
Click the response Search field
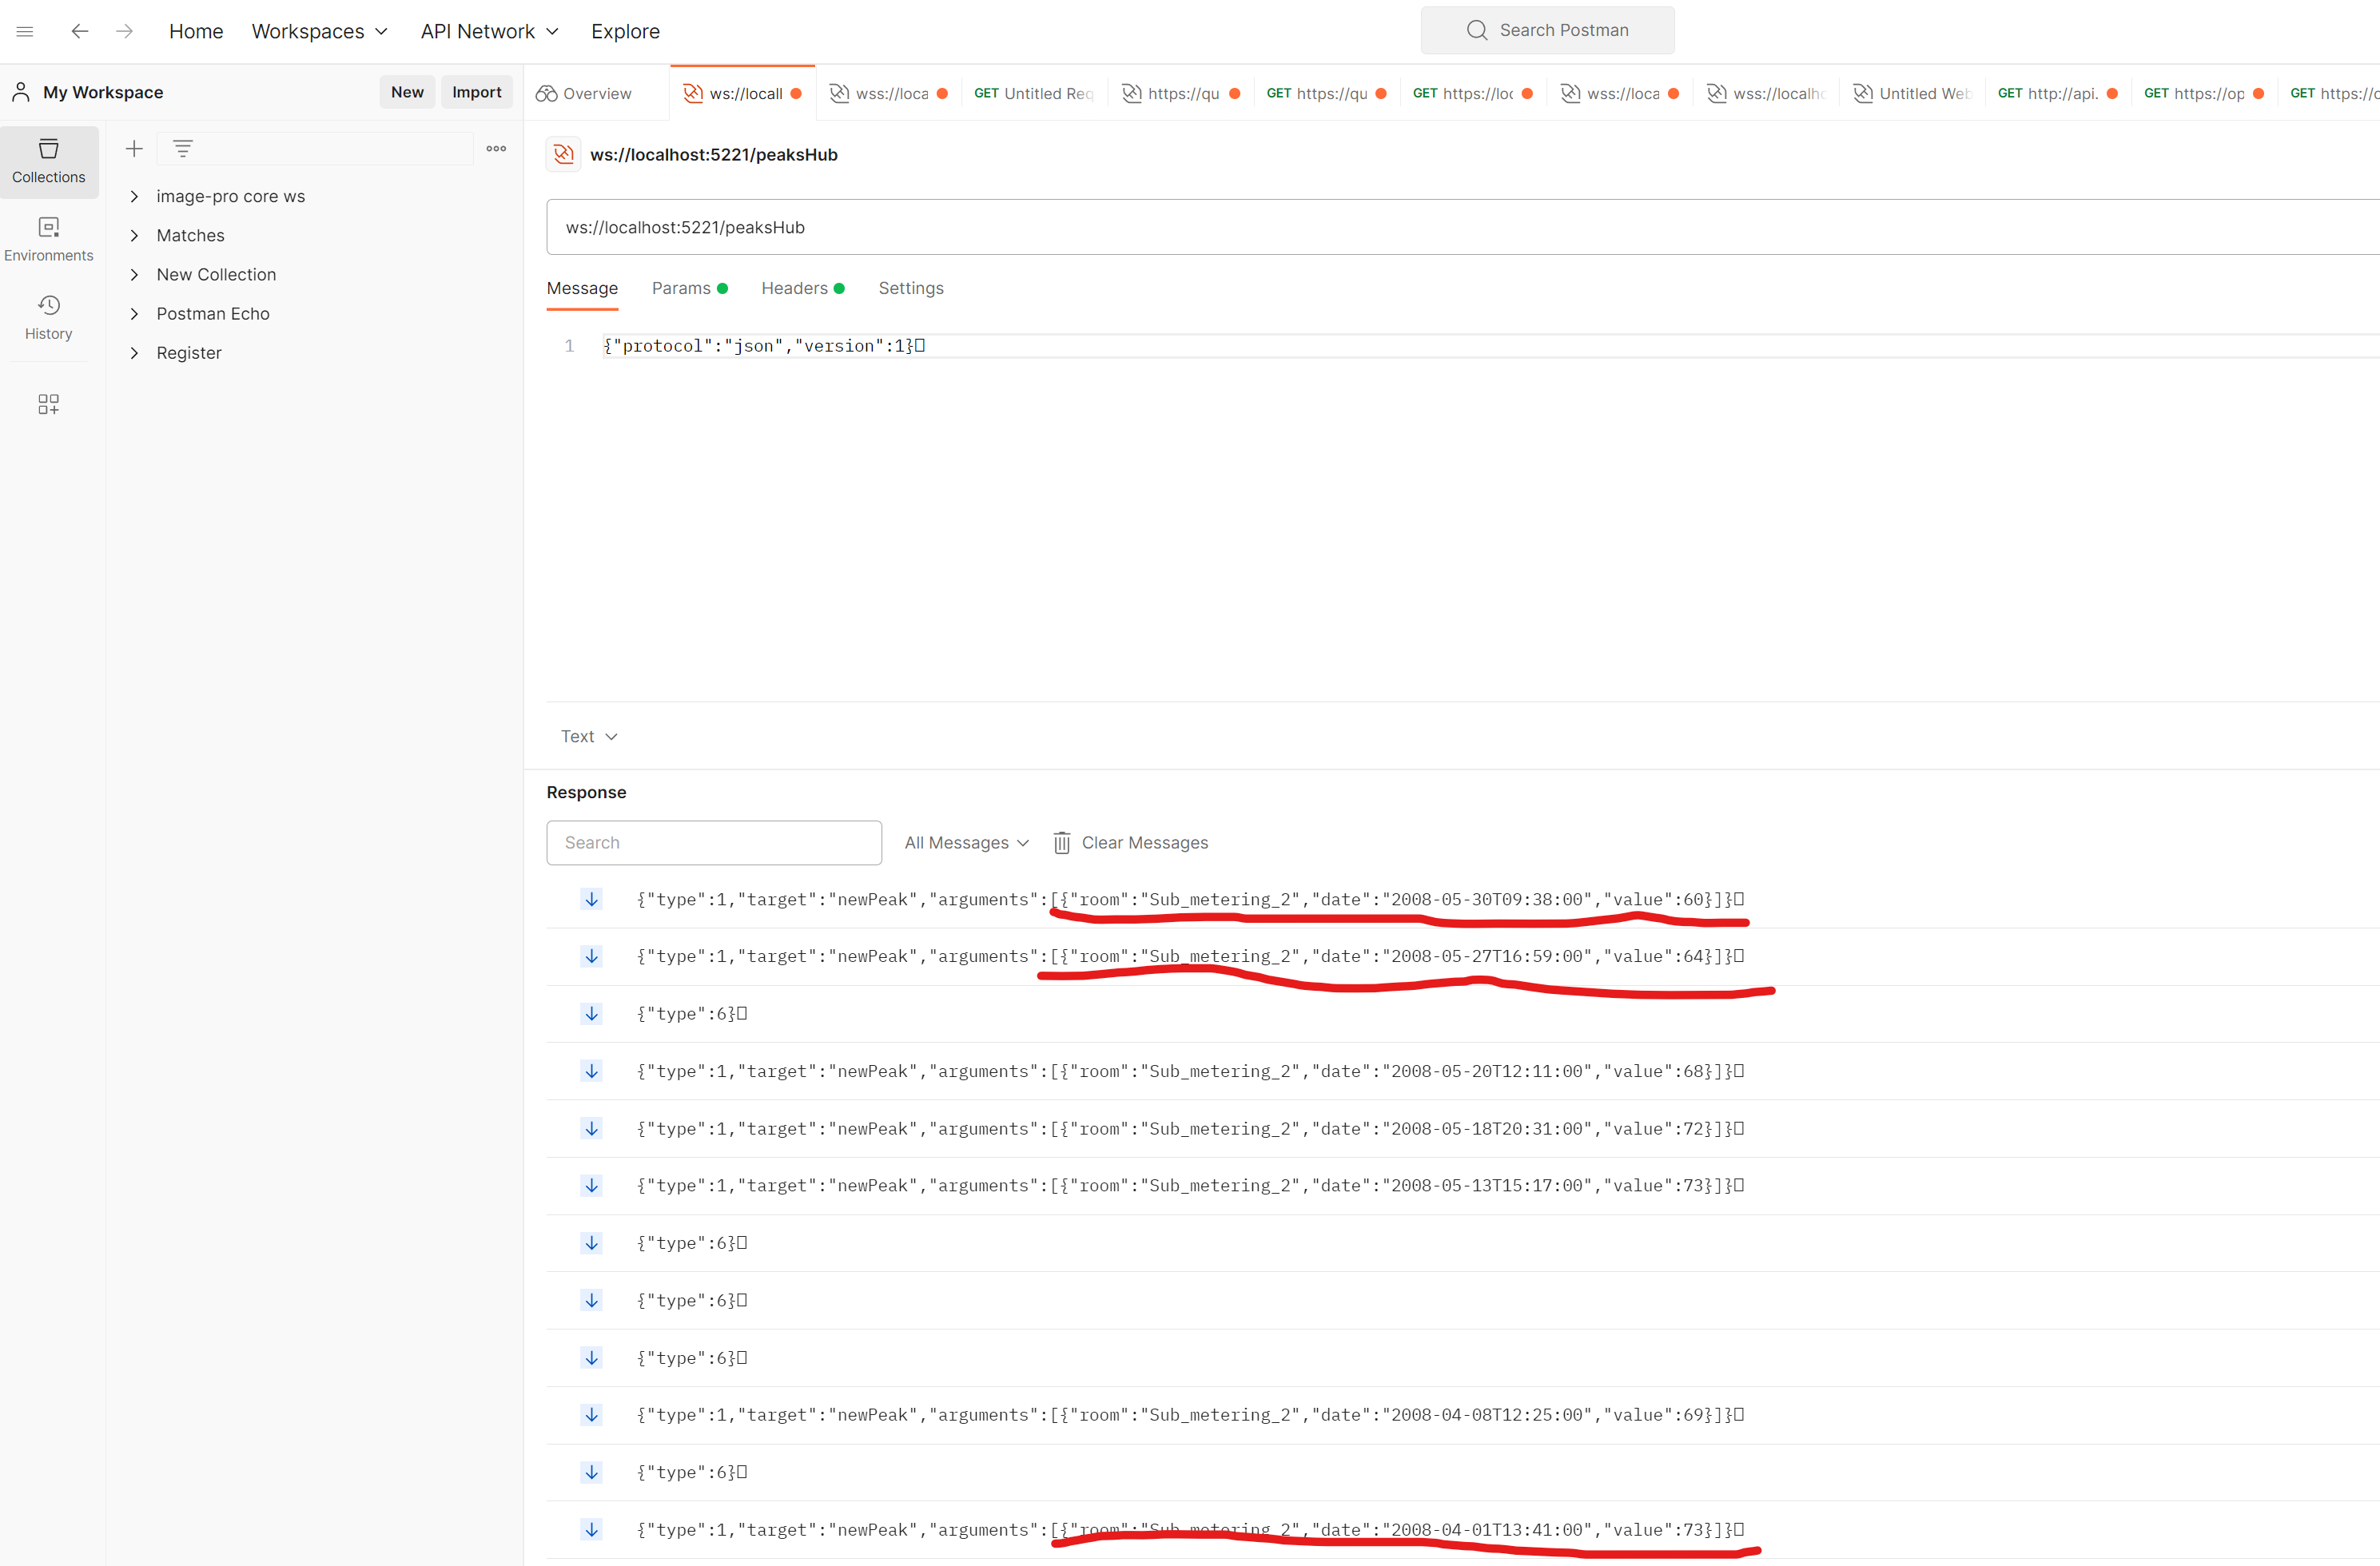pyautogui.click(x=713, y=842)
